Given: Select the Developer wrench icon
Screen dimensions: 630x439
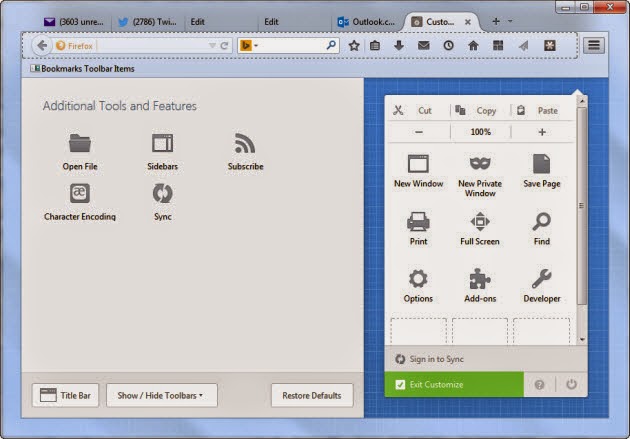Looking at the screenshot, I should coord(542,279).
